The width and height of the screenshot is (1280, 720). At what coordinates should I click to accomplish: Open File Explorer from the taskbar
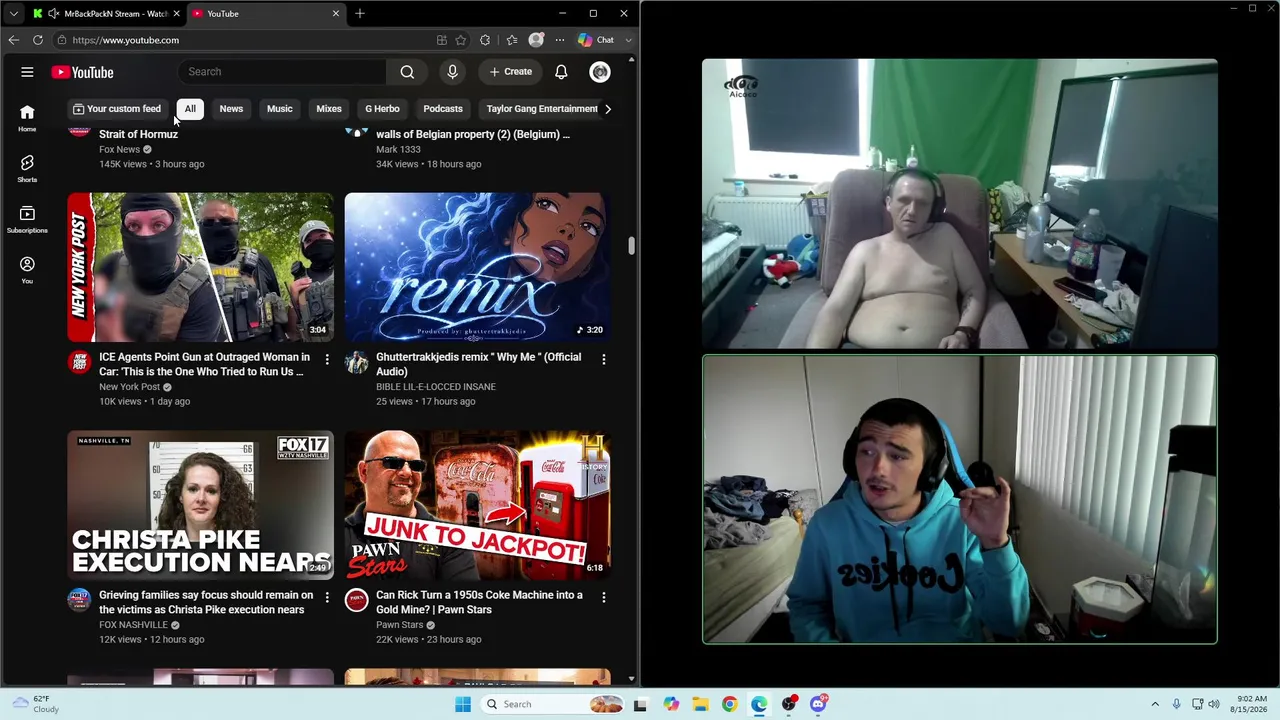pyautogui.click(x=700, y=704)
